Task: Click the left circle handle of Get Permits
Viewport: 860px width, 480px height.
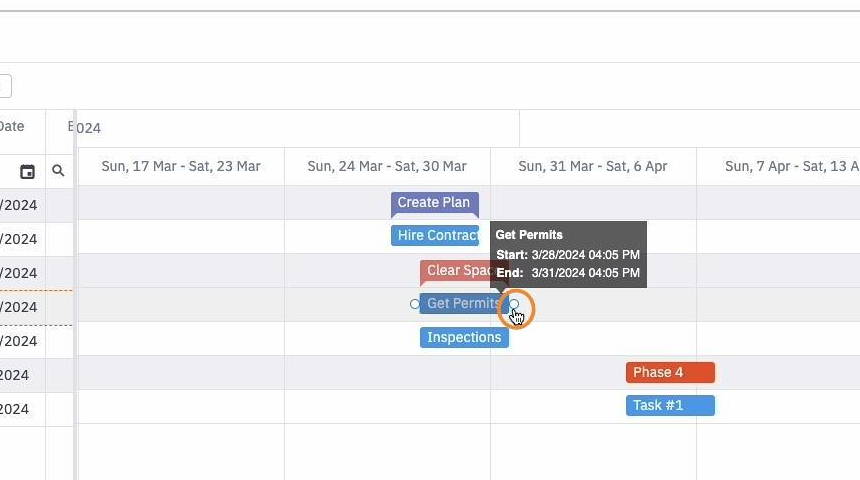Action: click(415, 304)
